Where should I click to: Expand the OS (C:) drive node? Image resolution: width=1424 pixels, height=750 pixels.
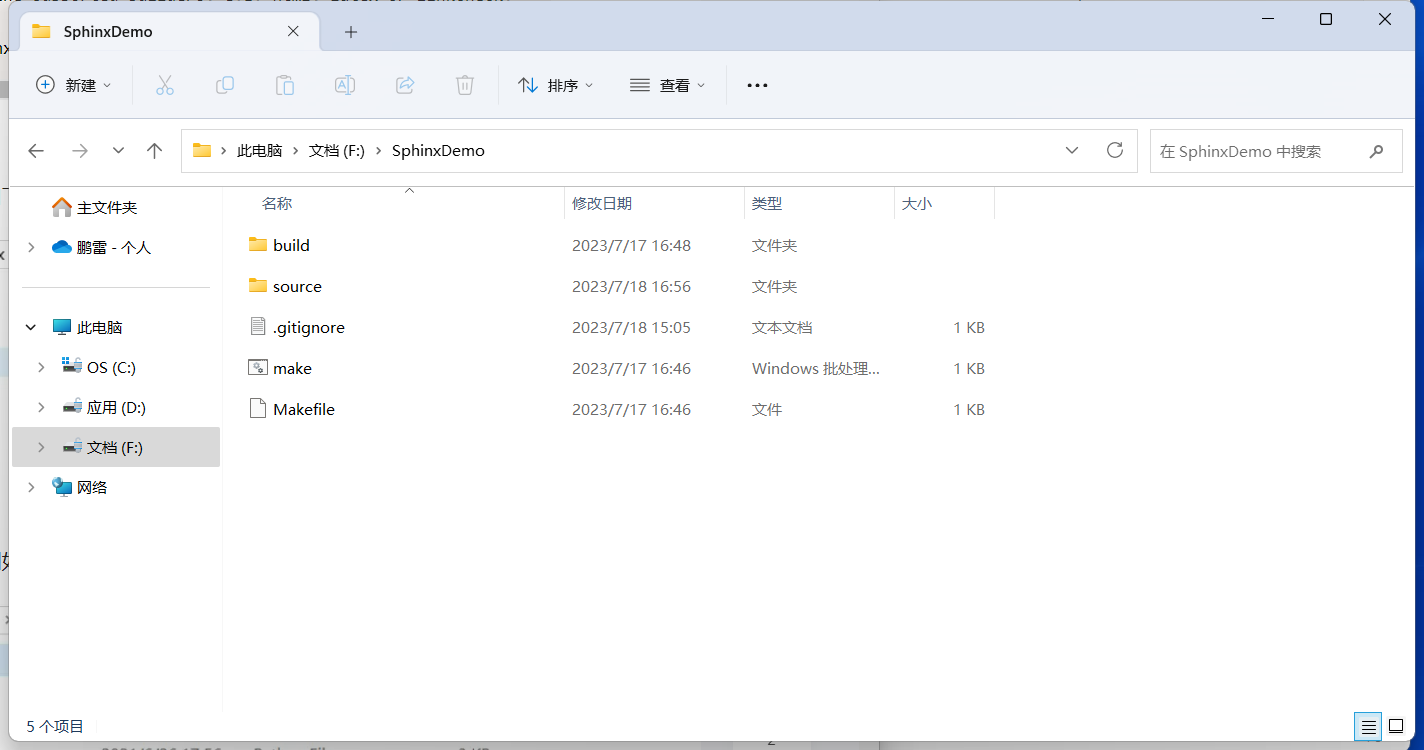point(41,367)
